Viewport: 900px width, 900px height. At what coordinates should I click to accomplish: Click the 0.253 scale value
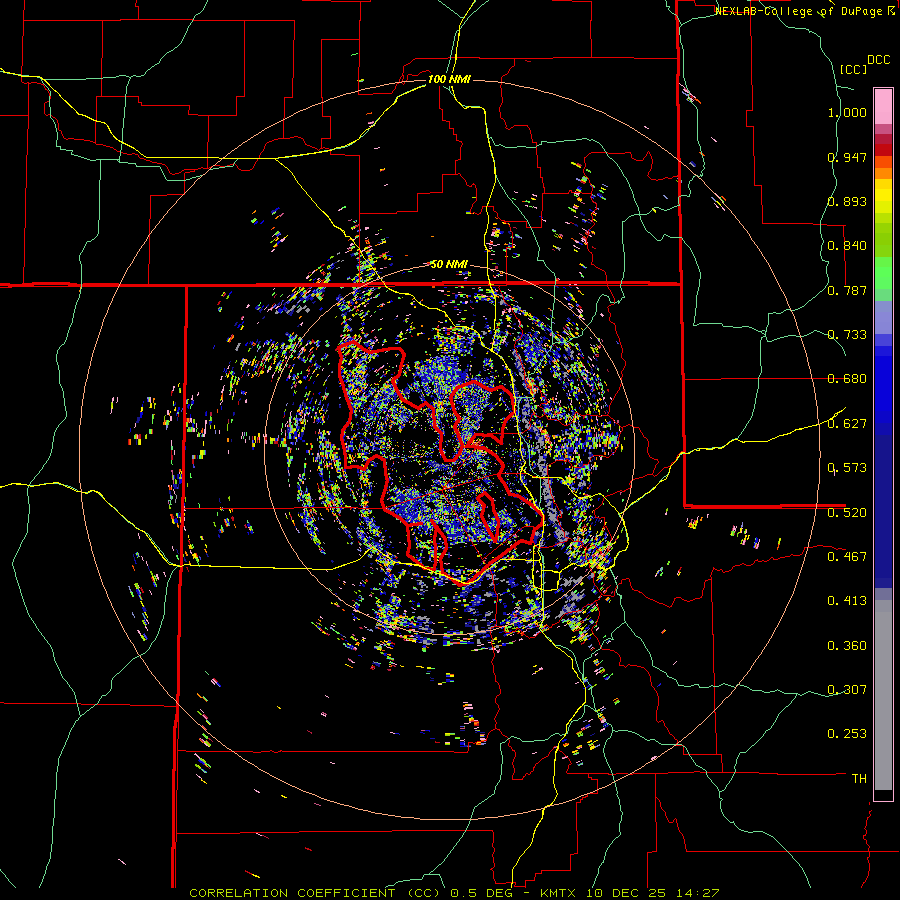[x=847, y=734]
